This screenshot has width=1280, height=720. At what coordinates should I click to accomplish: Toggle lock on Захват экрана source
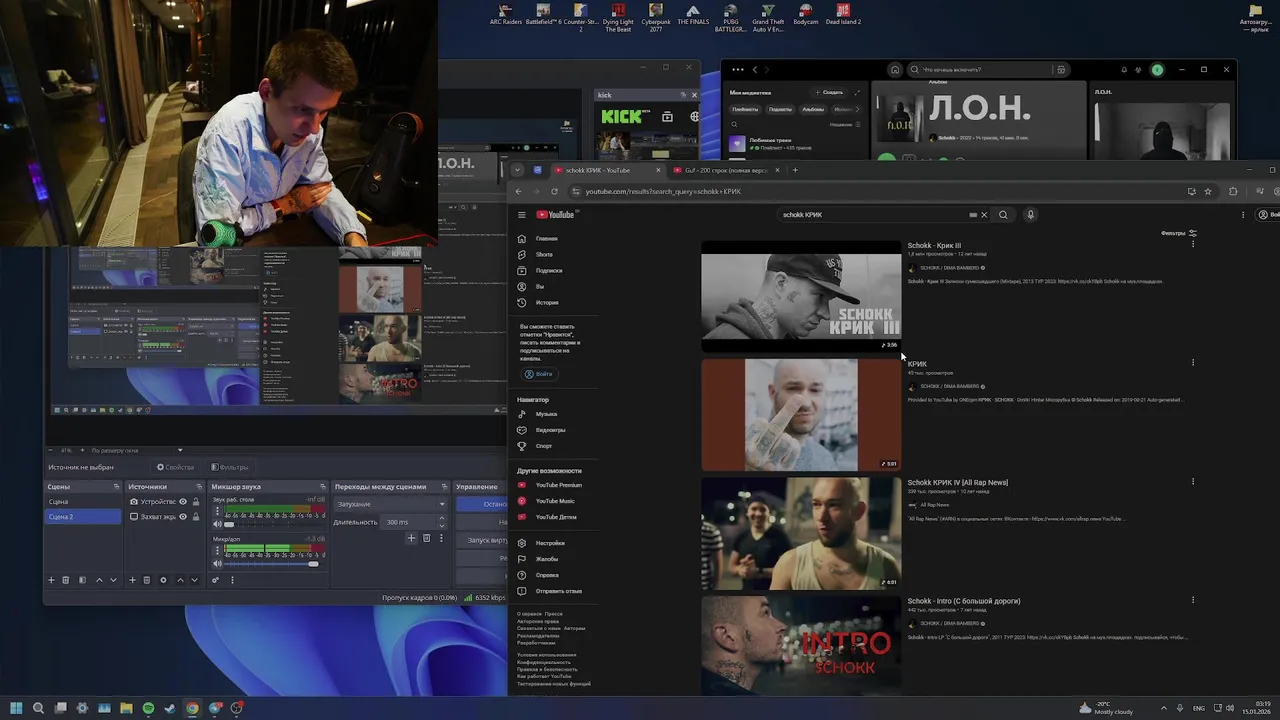point(195,517)
